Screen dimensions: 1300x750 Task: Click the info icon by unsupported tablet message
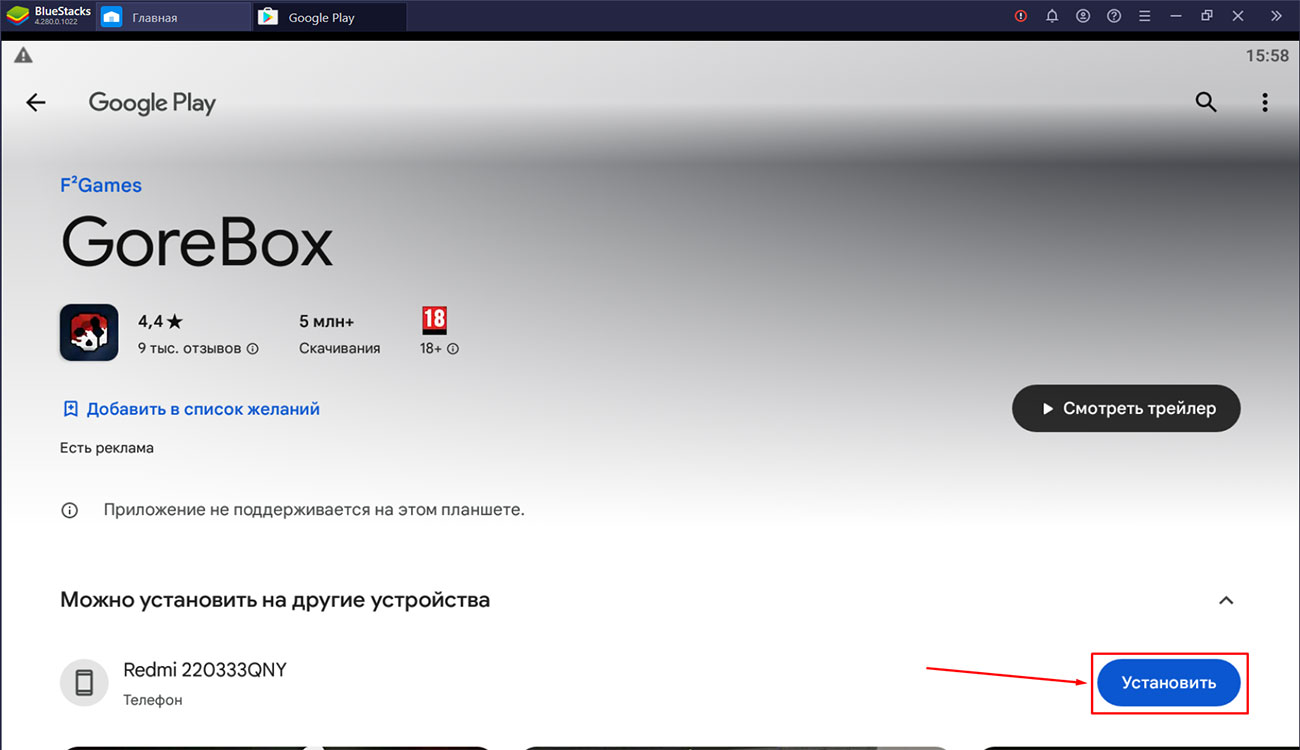[x=70, y=510]
